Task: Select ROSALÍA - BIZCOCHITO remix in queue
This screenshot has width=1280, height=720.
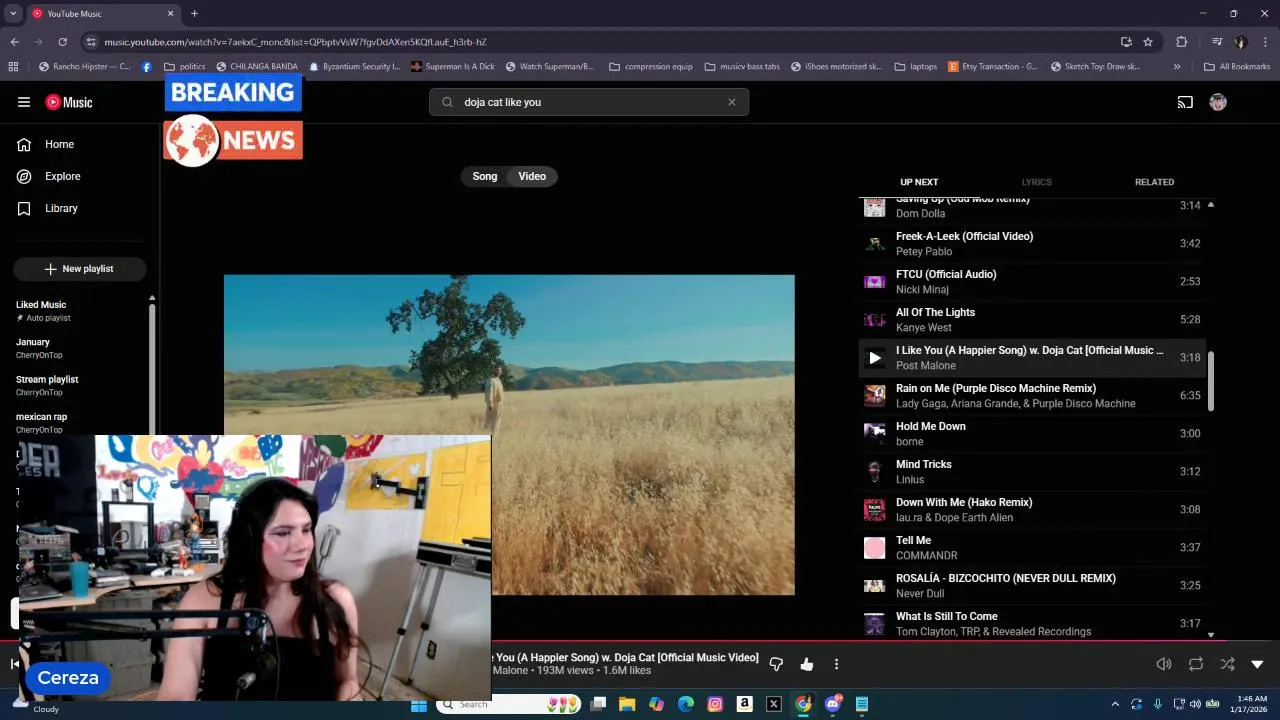Action: (1032, 586)
